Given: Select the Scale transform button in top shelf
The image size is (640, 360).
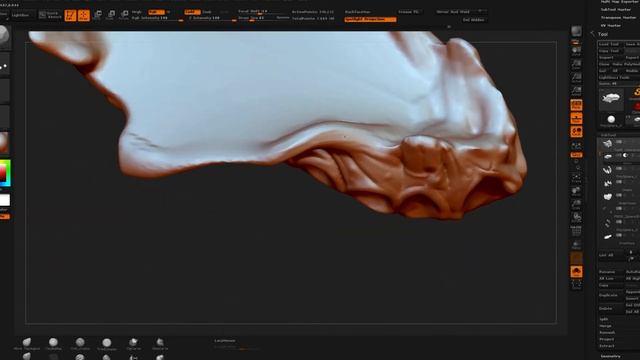Looking at the screenshot, I should pyautogui.click(x=111, y=16).
